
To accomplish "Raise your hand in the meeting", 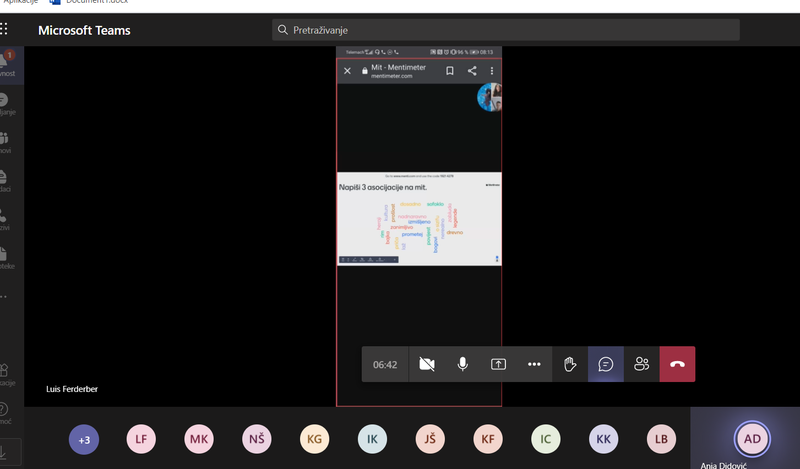I will tap(570, 364).
